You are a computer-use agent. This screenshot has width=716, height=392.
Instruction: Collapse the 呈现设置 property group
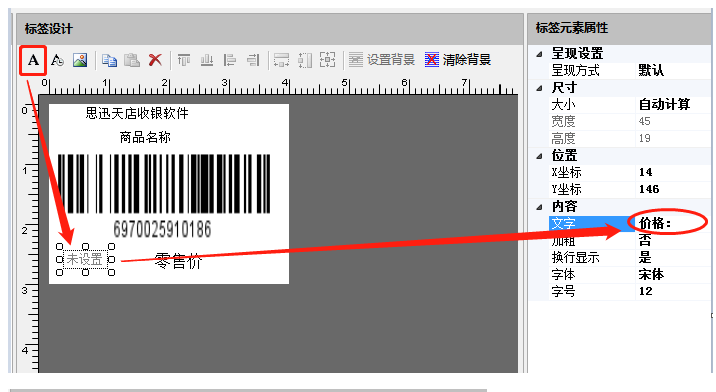[539, 54]
